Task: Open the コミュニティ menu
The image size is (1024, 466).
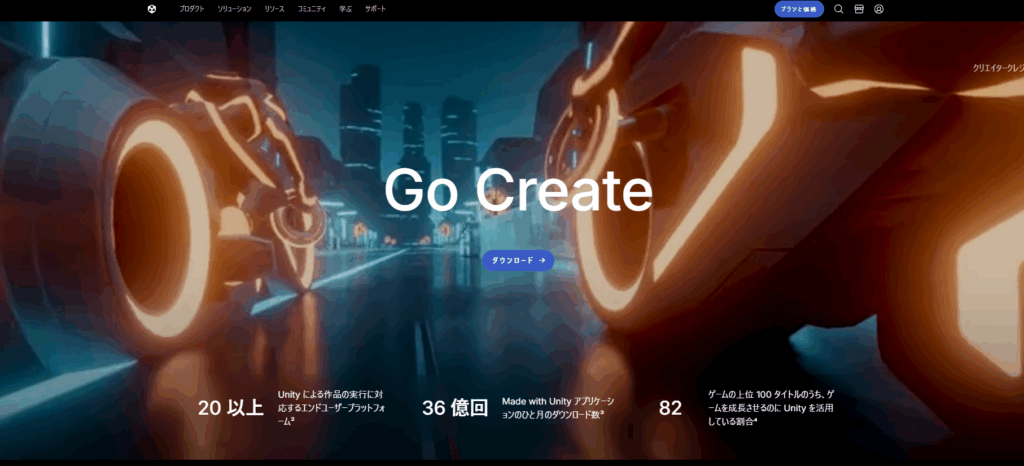Action: point(312,9)
